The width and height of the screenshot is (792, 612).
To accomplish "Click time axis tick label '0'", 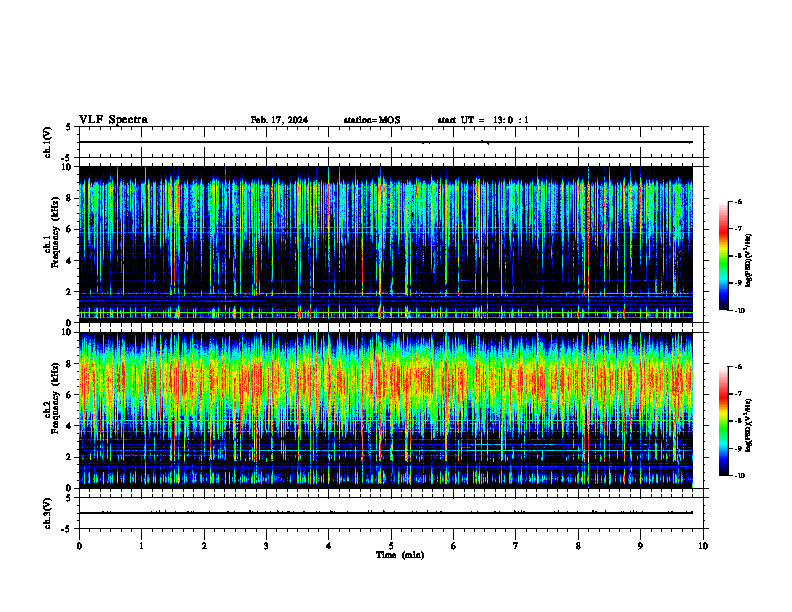I will click(x=79, y=546).
